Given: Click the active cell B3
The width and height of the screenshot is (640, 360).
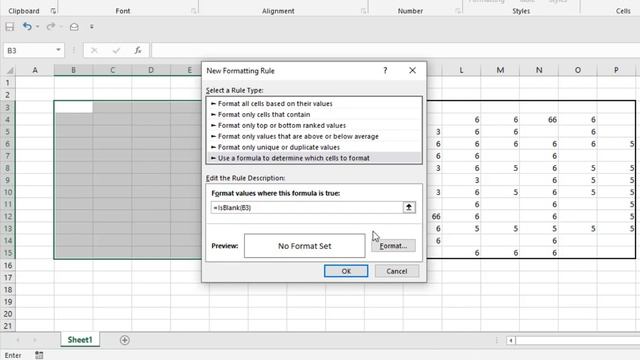Looking at the screenshot, I should [73, 107].
